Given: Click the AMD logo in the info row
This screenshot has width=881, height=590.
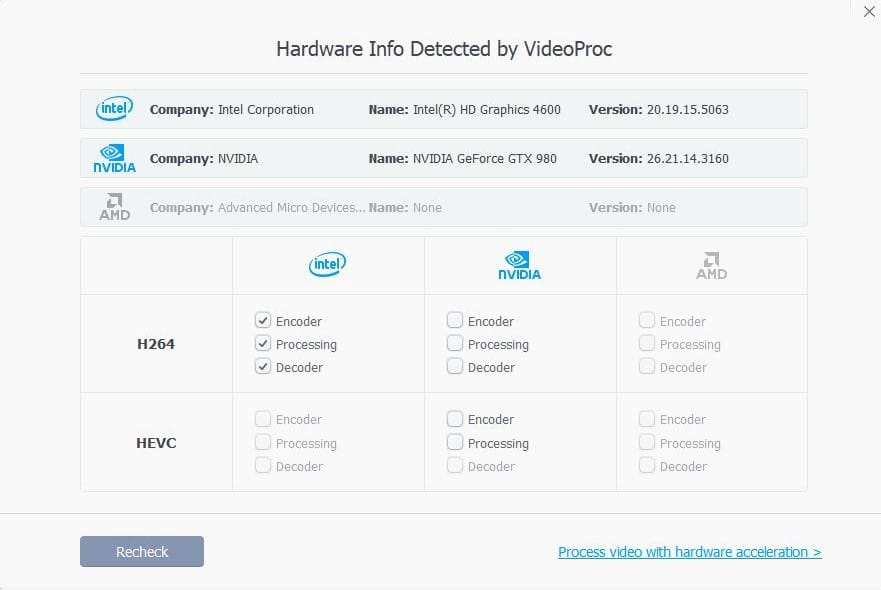Looking at the screenshot, I should point(114,207).
